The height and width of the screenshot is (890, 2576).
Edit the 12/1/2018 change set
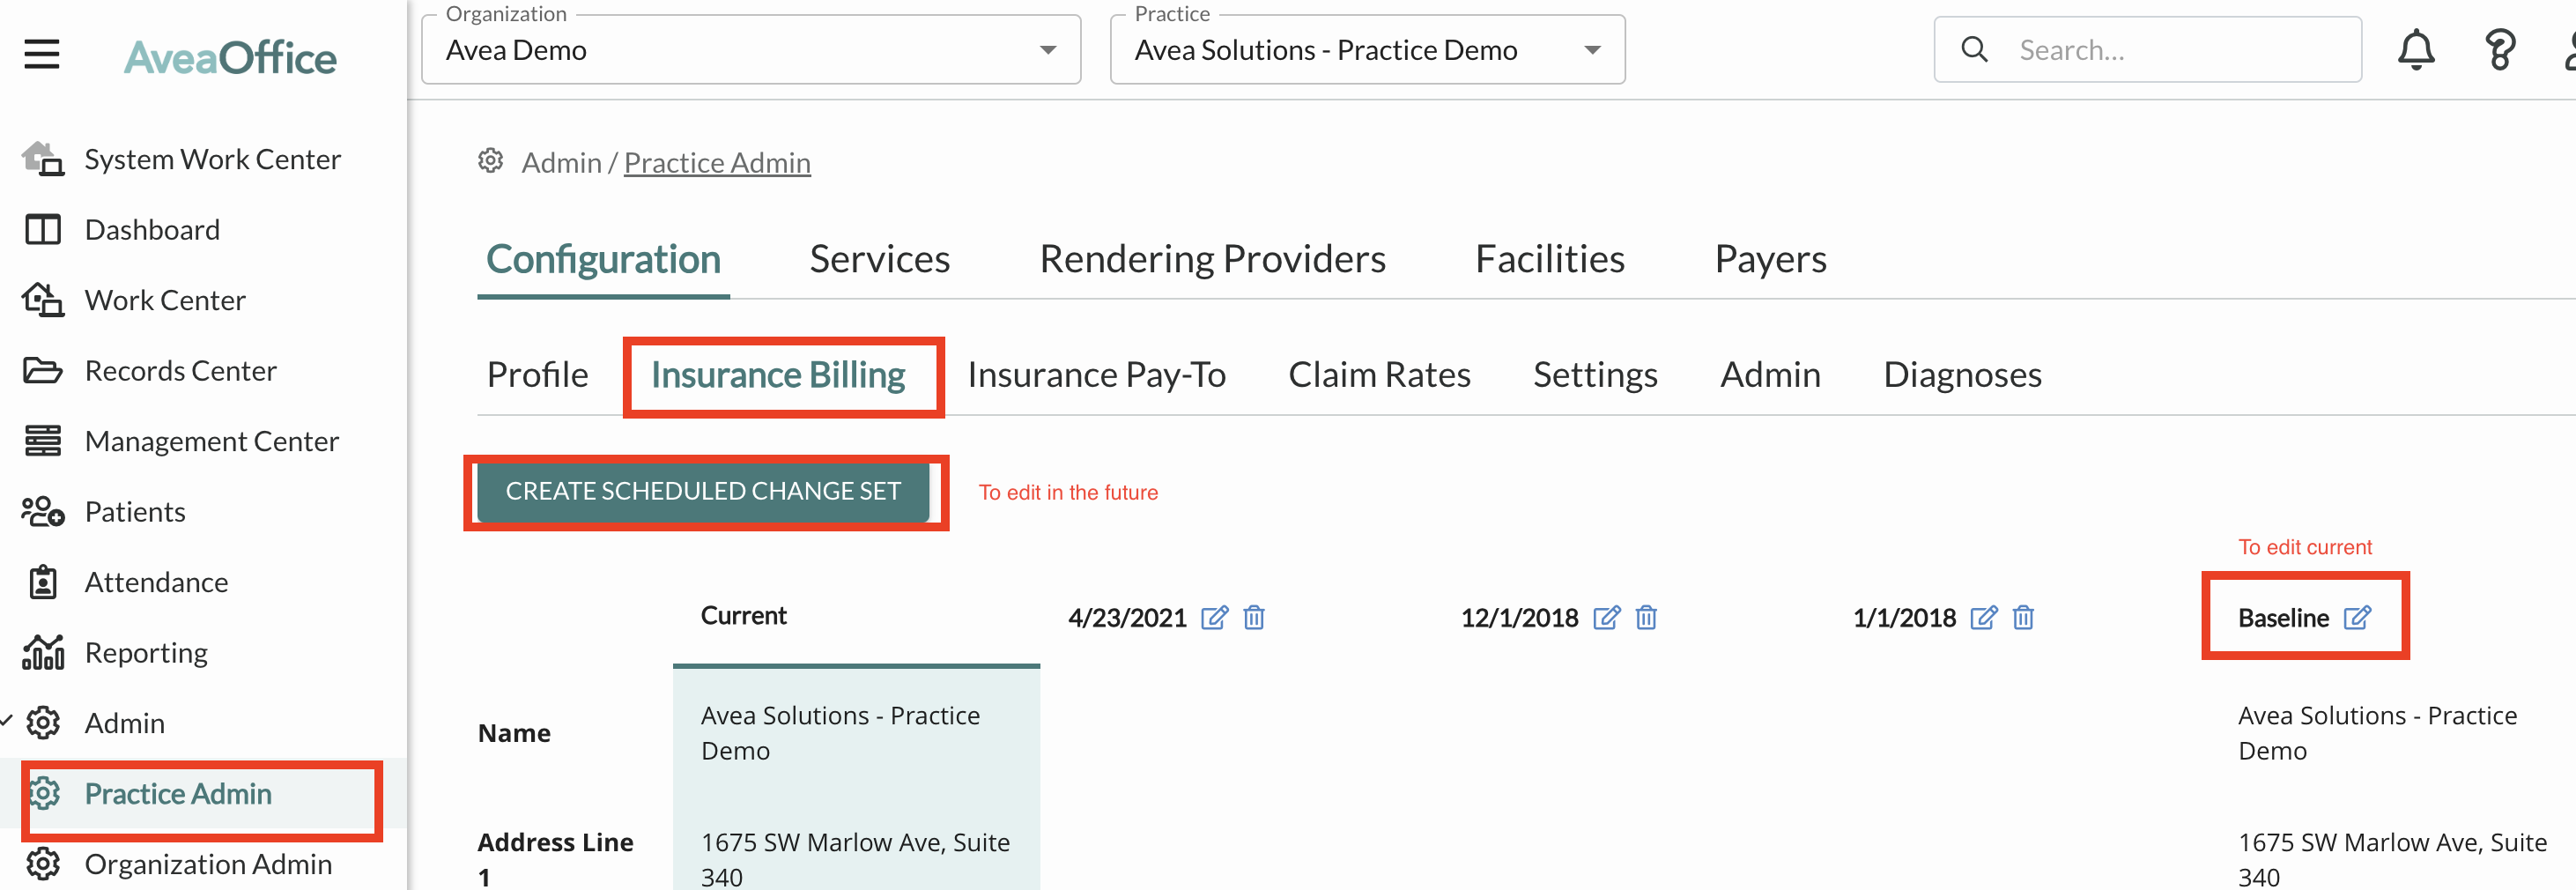[x=1606, y=618]
